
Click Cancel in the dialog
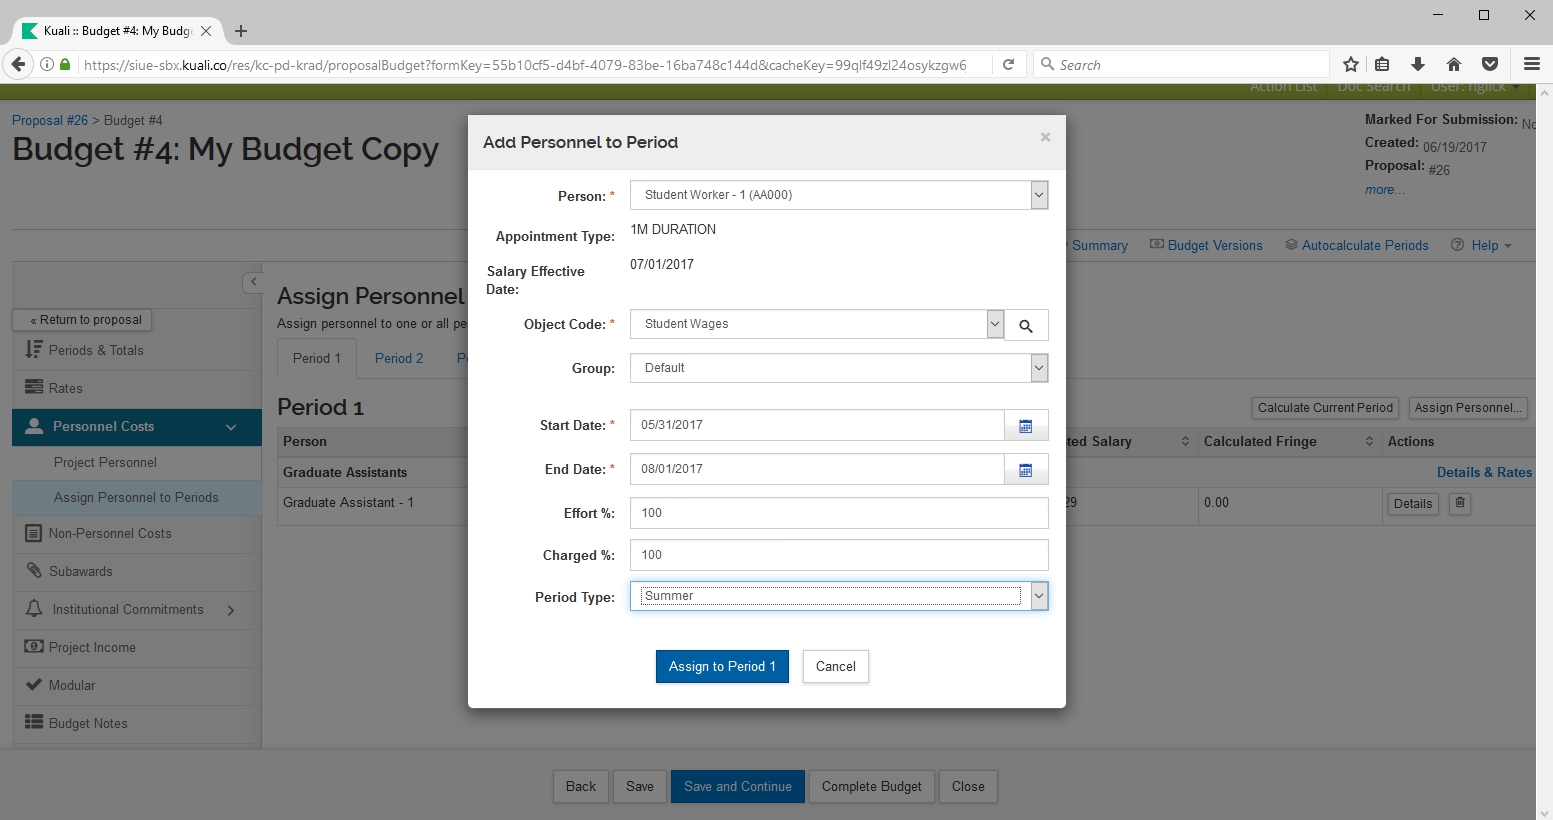tap(835, 667)
